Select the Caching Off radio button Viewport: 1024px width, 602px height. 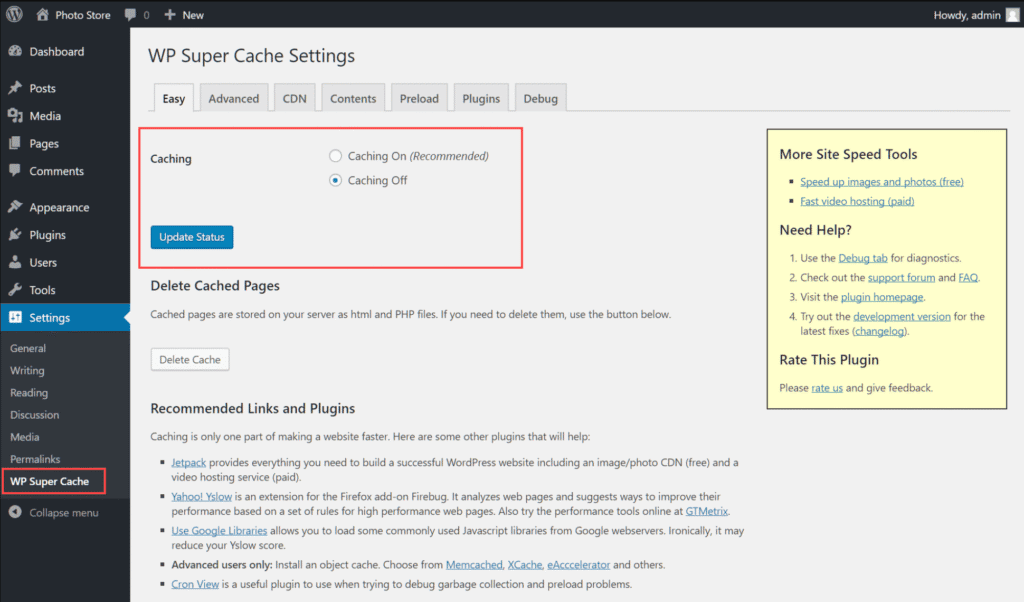tap(336, 181)
